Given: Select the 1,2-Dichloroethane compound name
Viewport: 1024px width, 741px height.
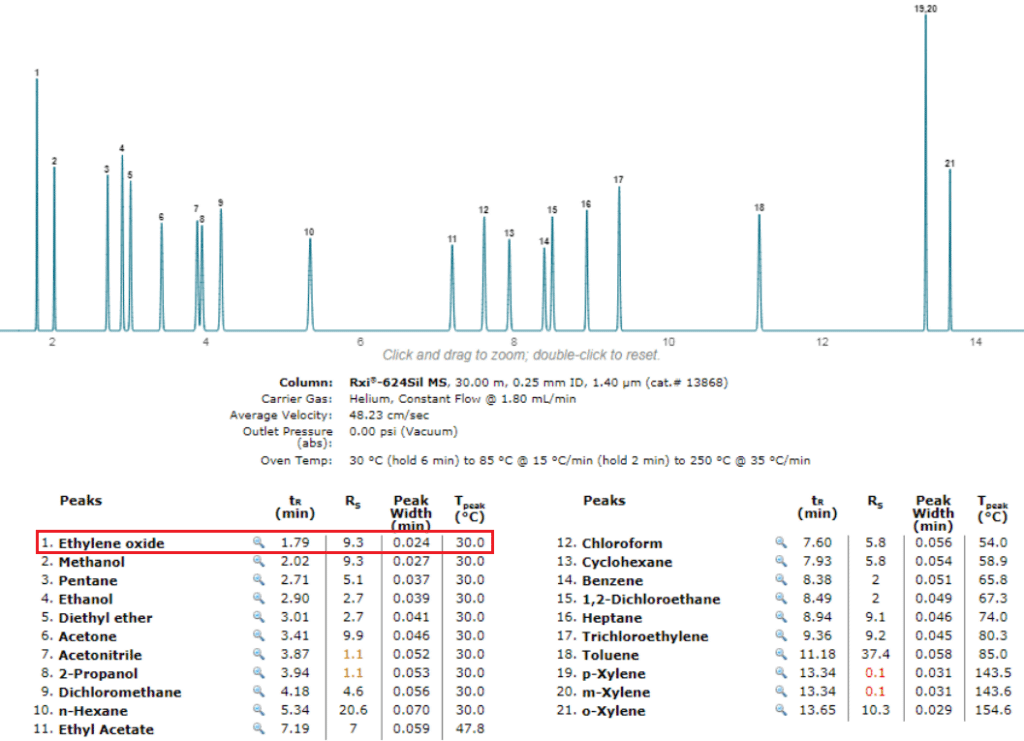Looking at the screenshot, I should click(650, 599).
